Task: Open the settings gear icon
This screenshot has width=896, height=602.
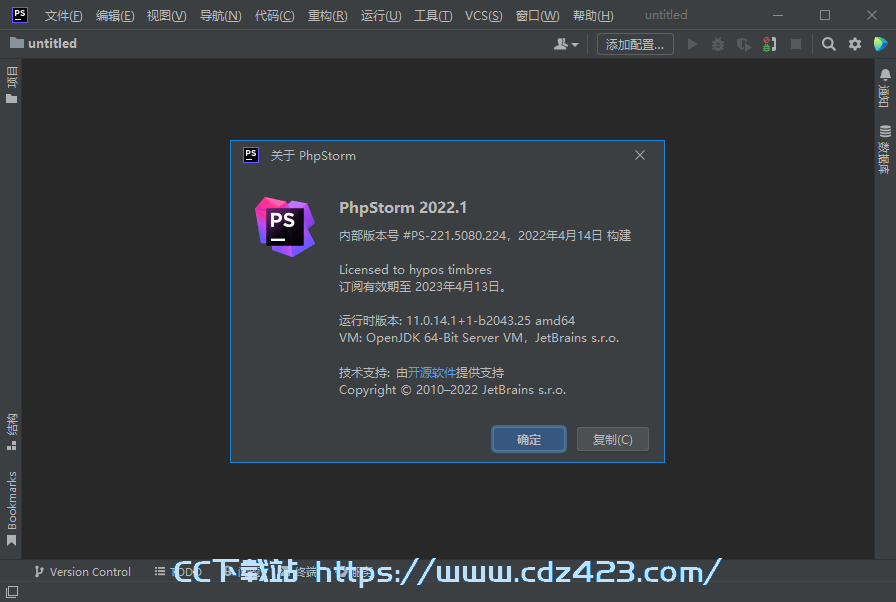Action: [x=854, y=44]
